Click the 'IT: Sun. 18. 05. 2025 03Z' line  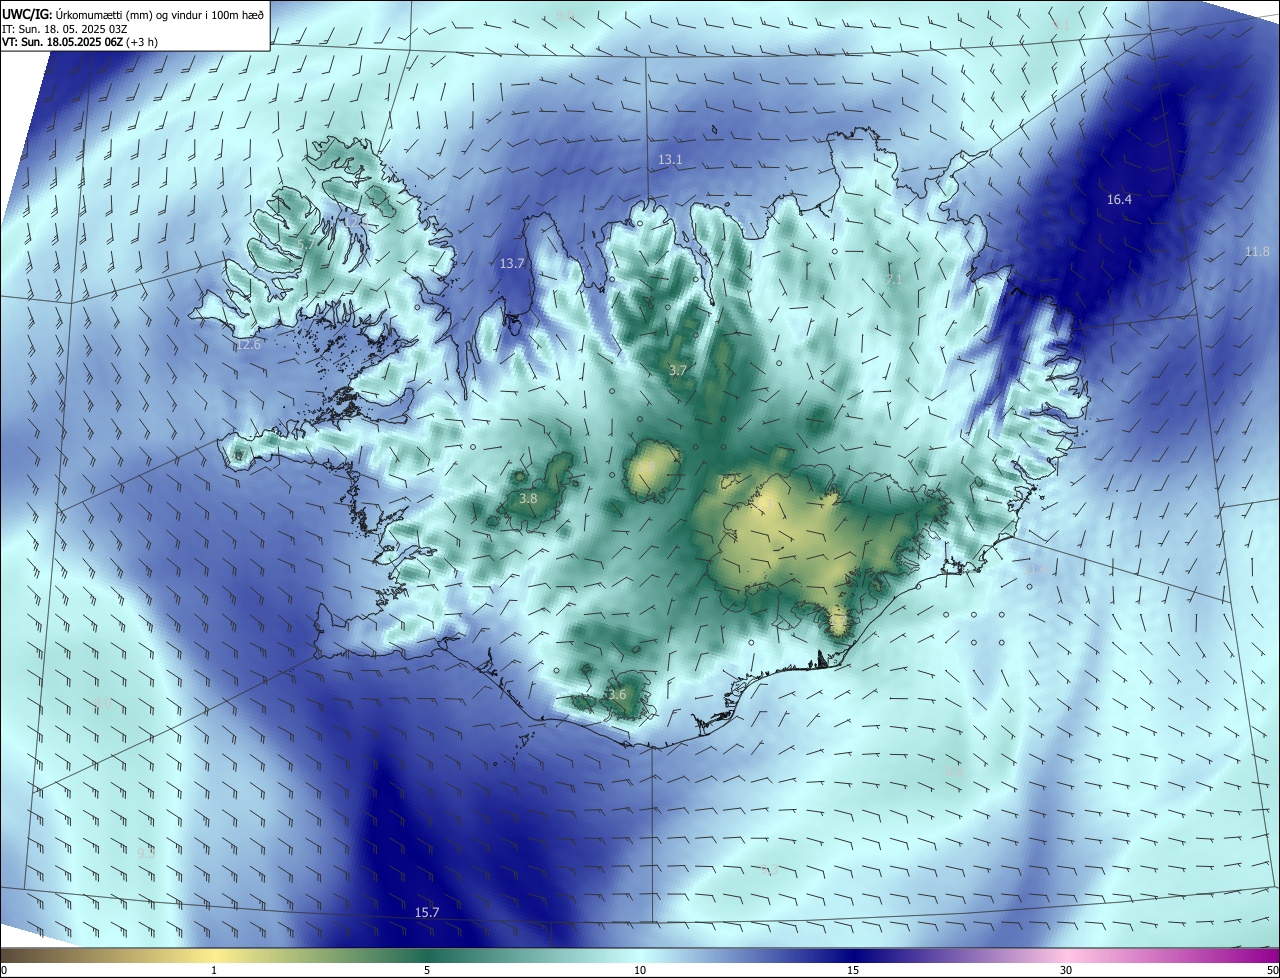coord(62,29)
